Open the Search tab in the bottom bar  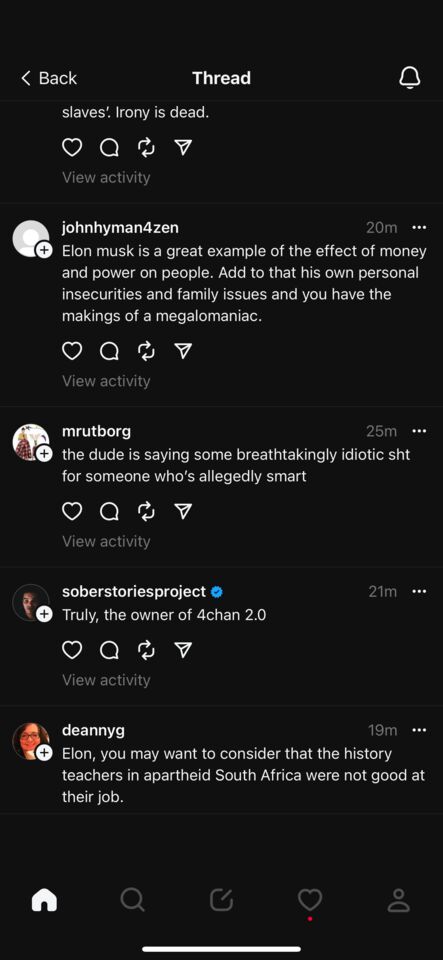pos(132,900)
